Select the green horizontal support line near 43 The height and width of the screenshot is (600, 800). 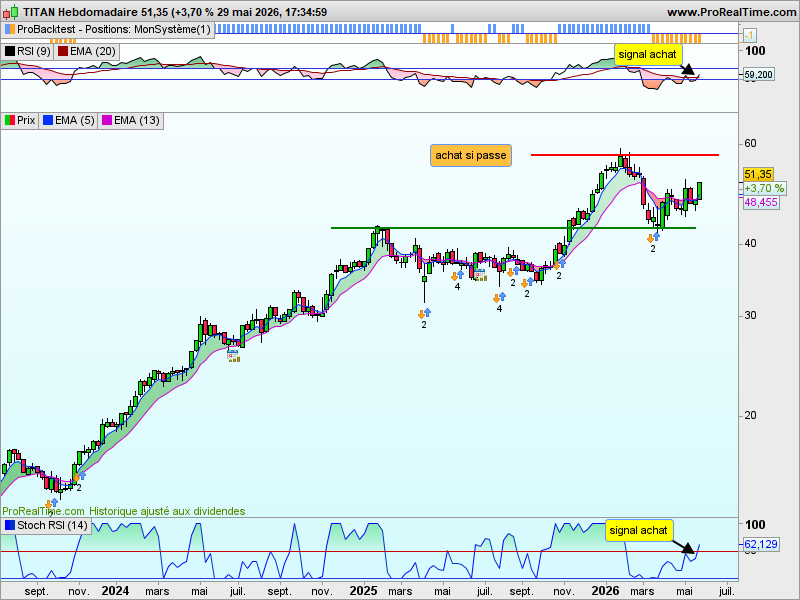(513, 228)
